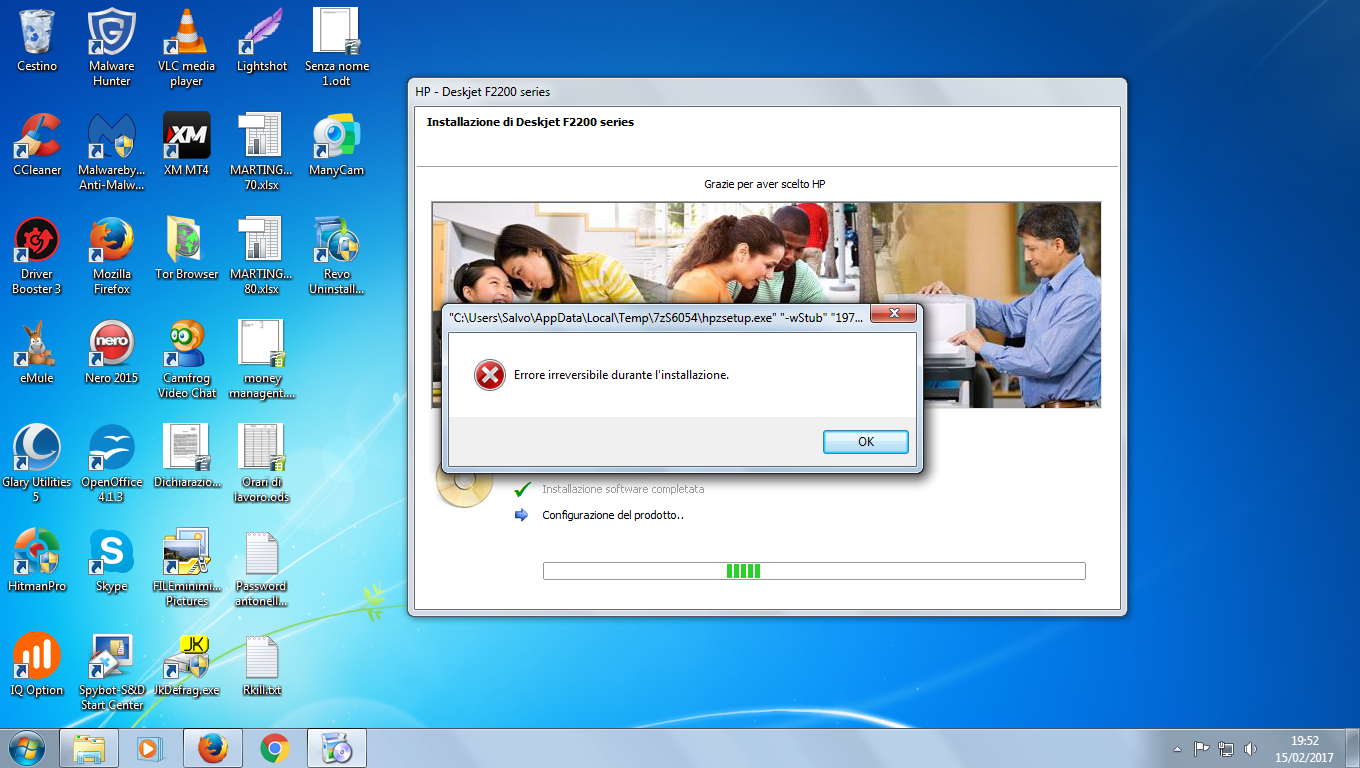1360x768 pixels.
Task: Select the OpenOffice 4.1.3 shortcut
Action: click(112, 464)
